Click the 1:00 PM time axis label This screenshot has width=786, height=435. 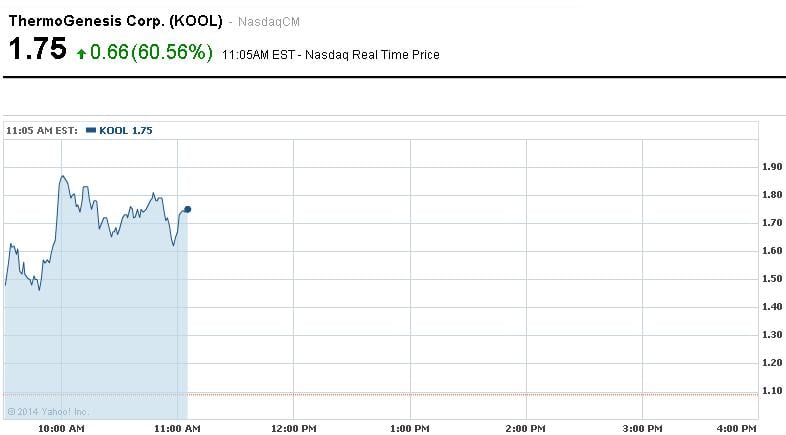pyautogui.click(x=410, y=428)
